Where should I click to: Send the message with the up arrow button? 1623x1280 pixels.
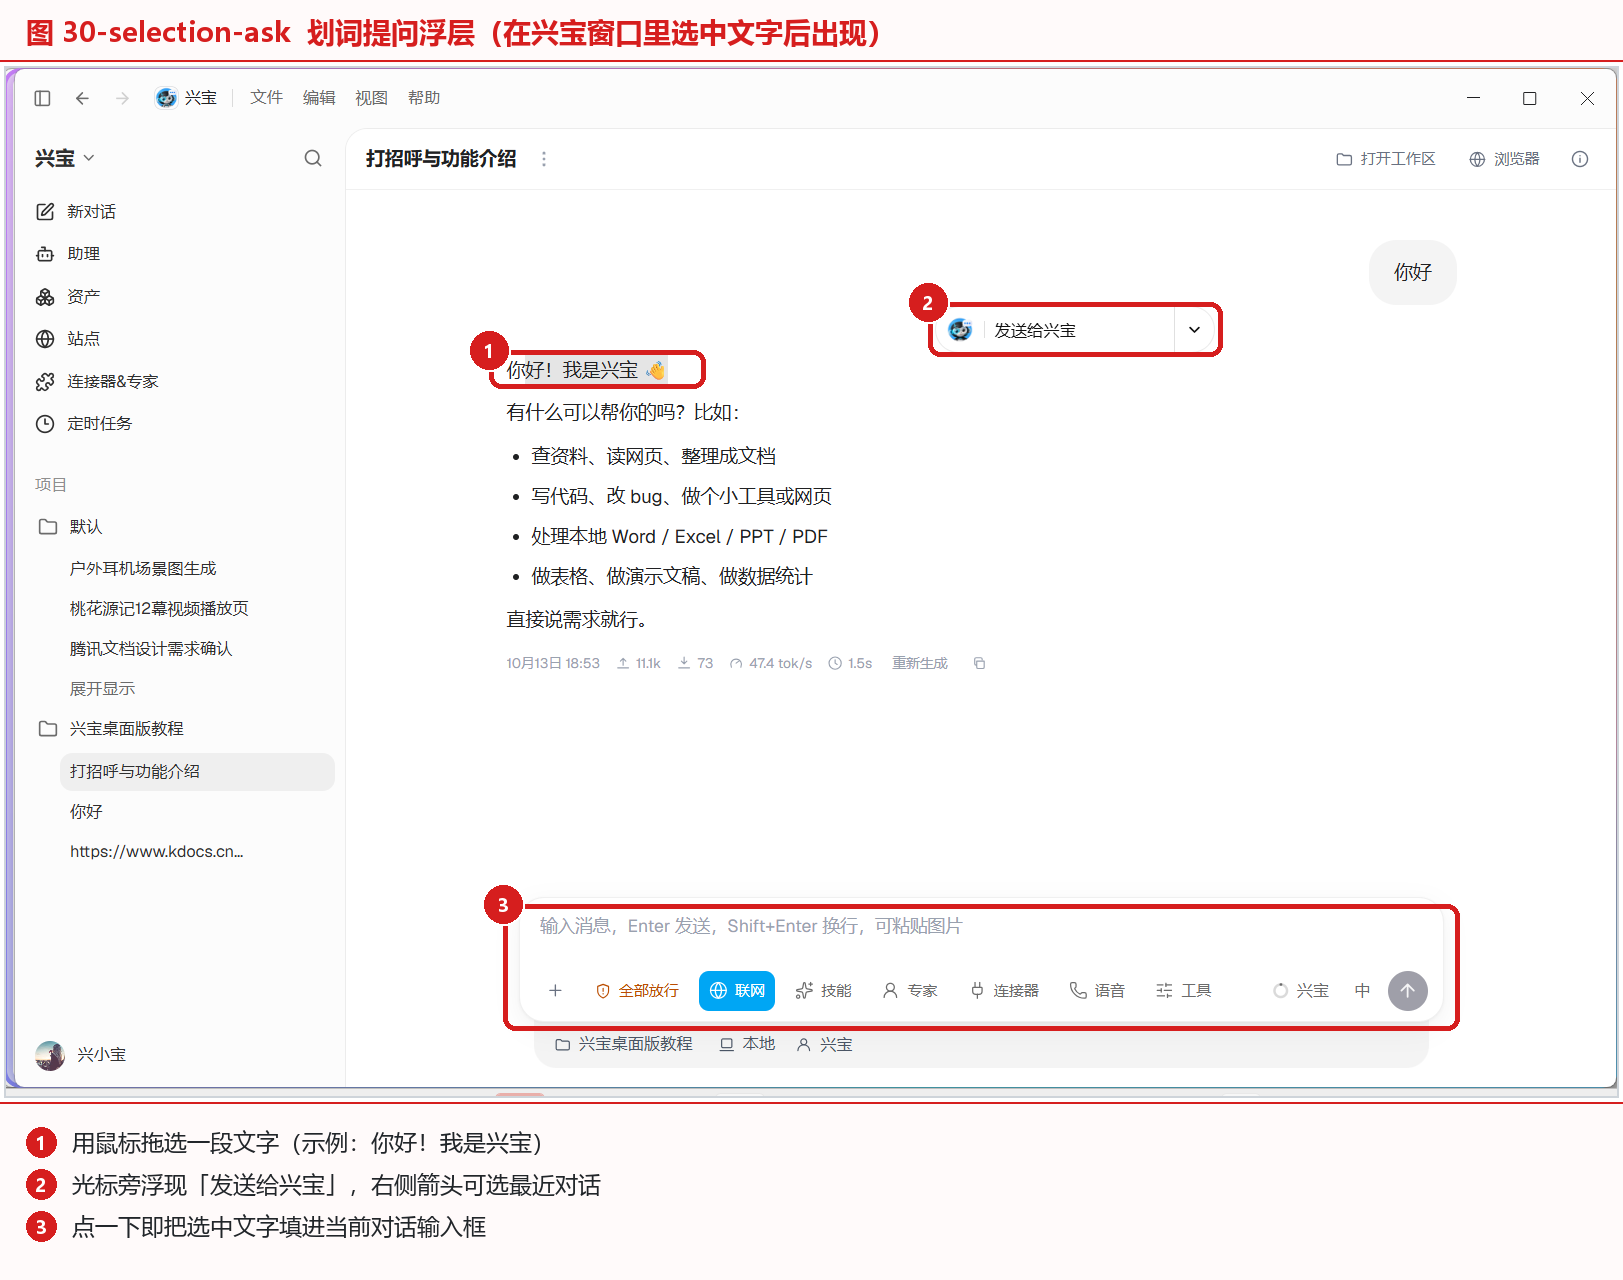1407,991
